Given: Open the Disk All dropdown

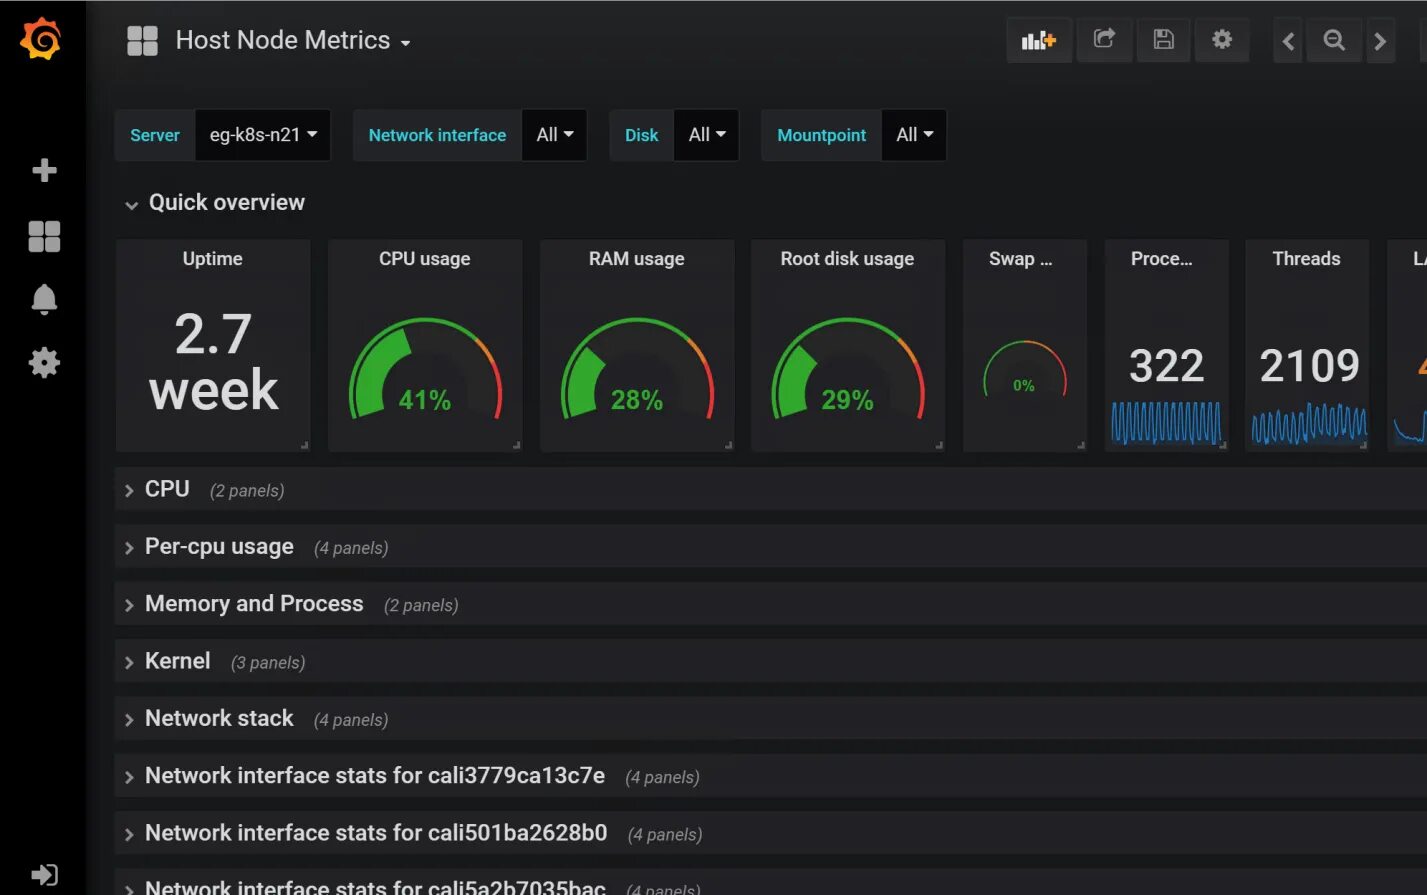Looking at the screenshot, I should pos(707,135).
